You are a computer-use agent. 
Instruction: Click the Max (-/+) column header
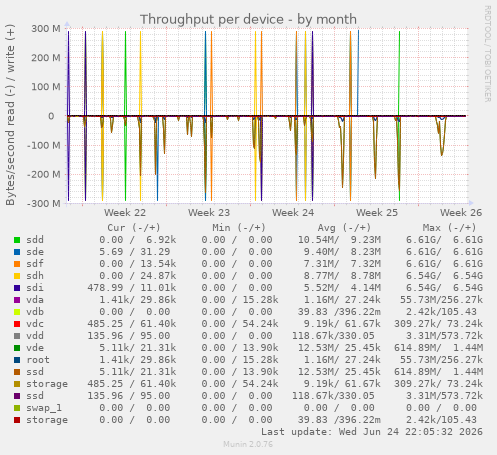point(449,228)
